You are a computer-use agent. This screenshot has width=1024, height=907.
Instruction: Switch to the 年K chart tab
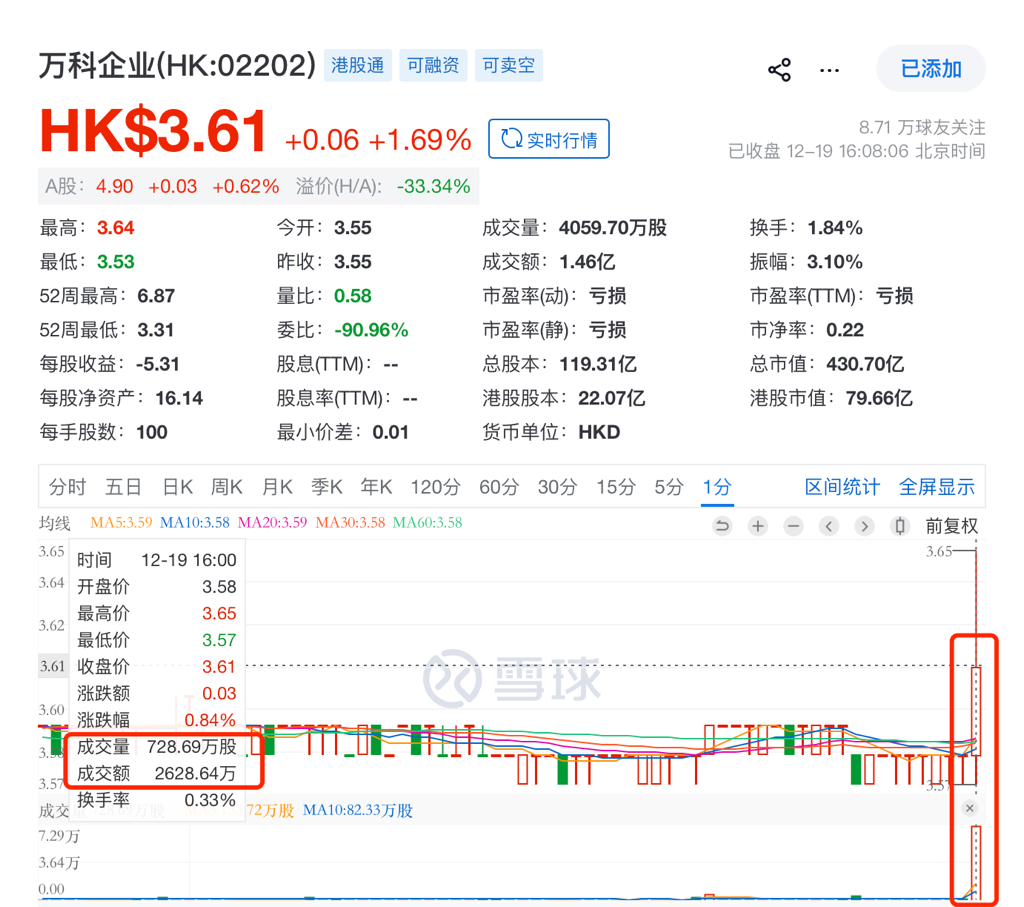(x=376, y=487)
